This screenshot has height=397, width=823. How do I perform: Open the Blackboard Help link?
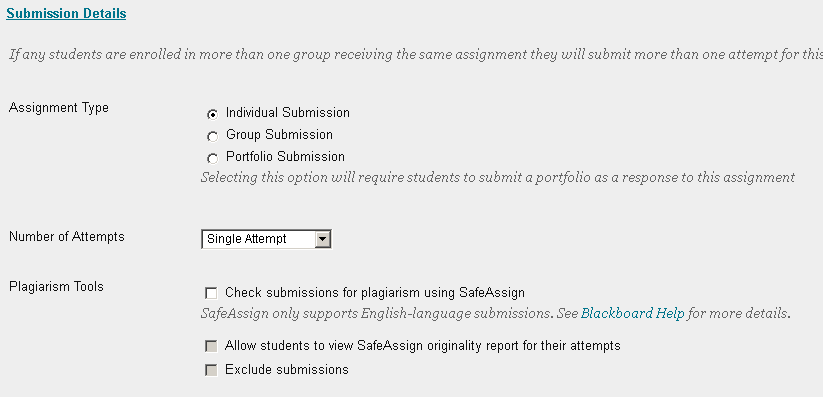click(x=632, y=314)
